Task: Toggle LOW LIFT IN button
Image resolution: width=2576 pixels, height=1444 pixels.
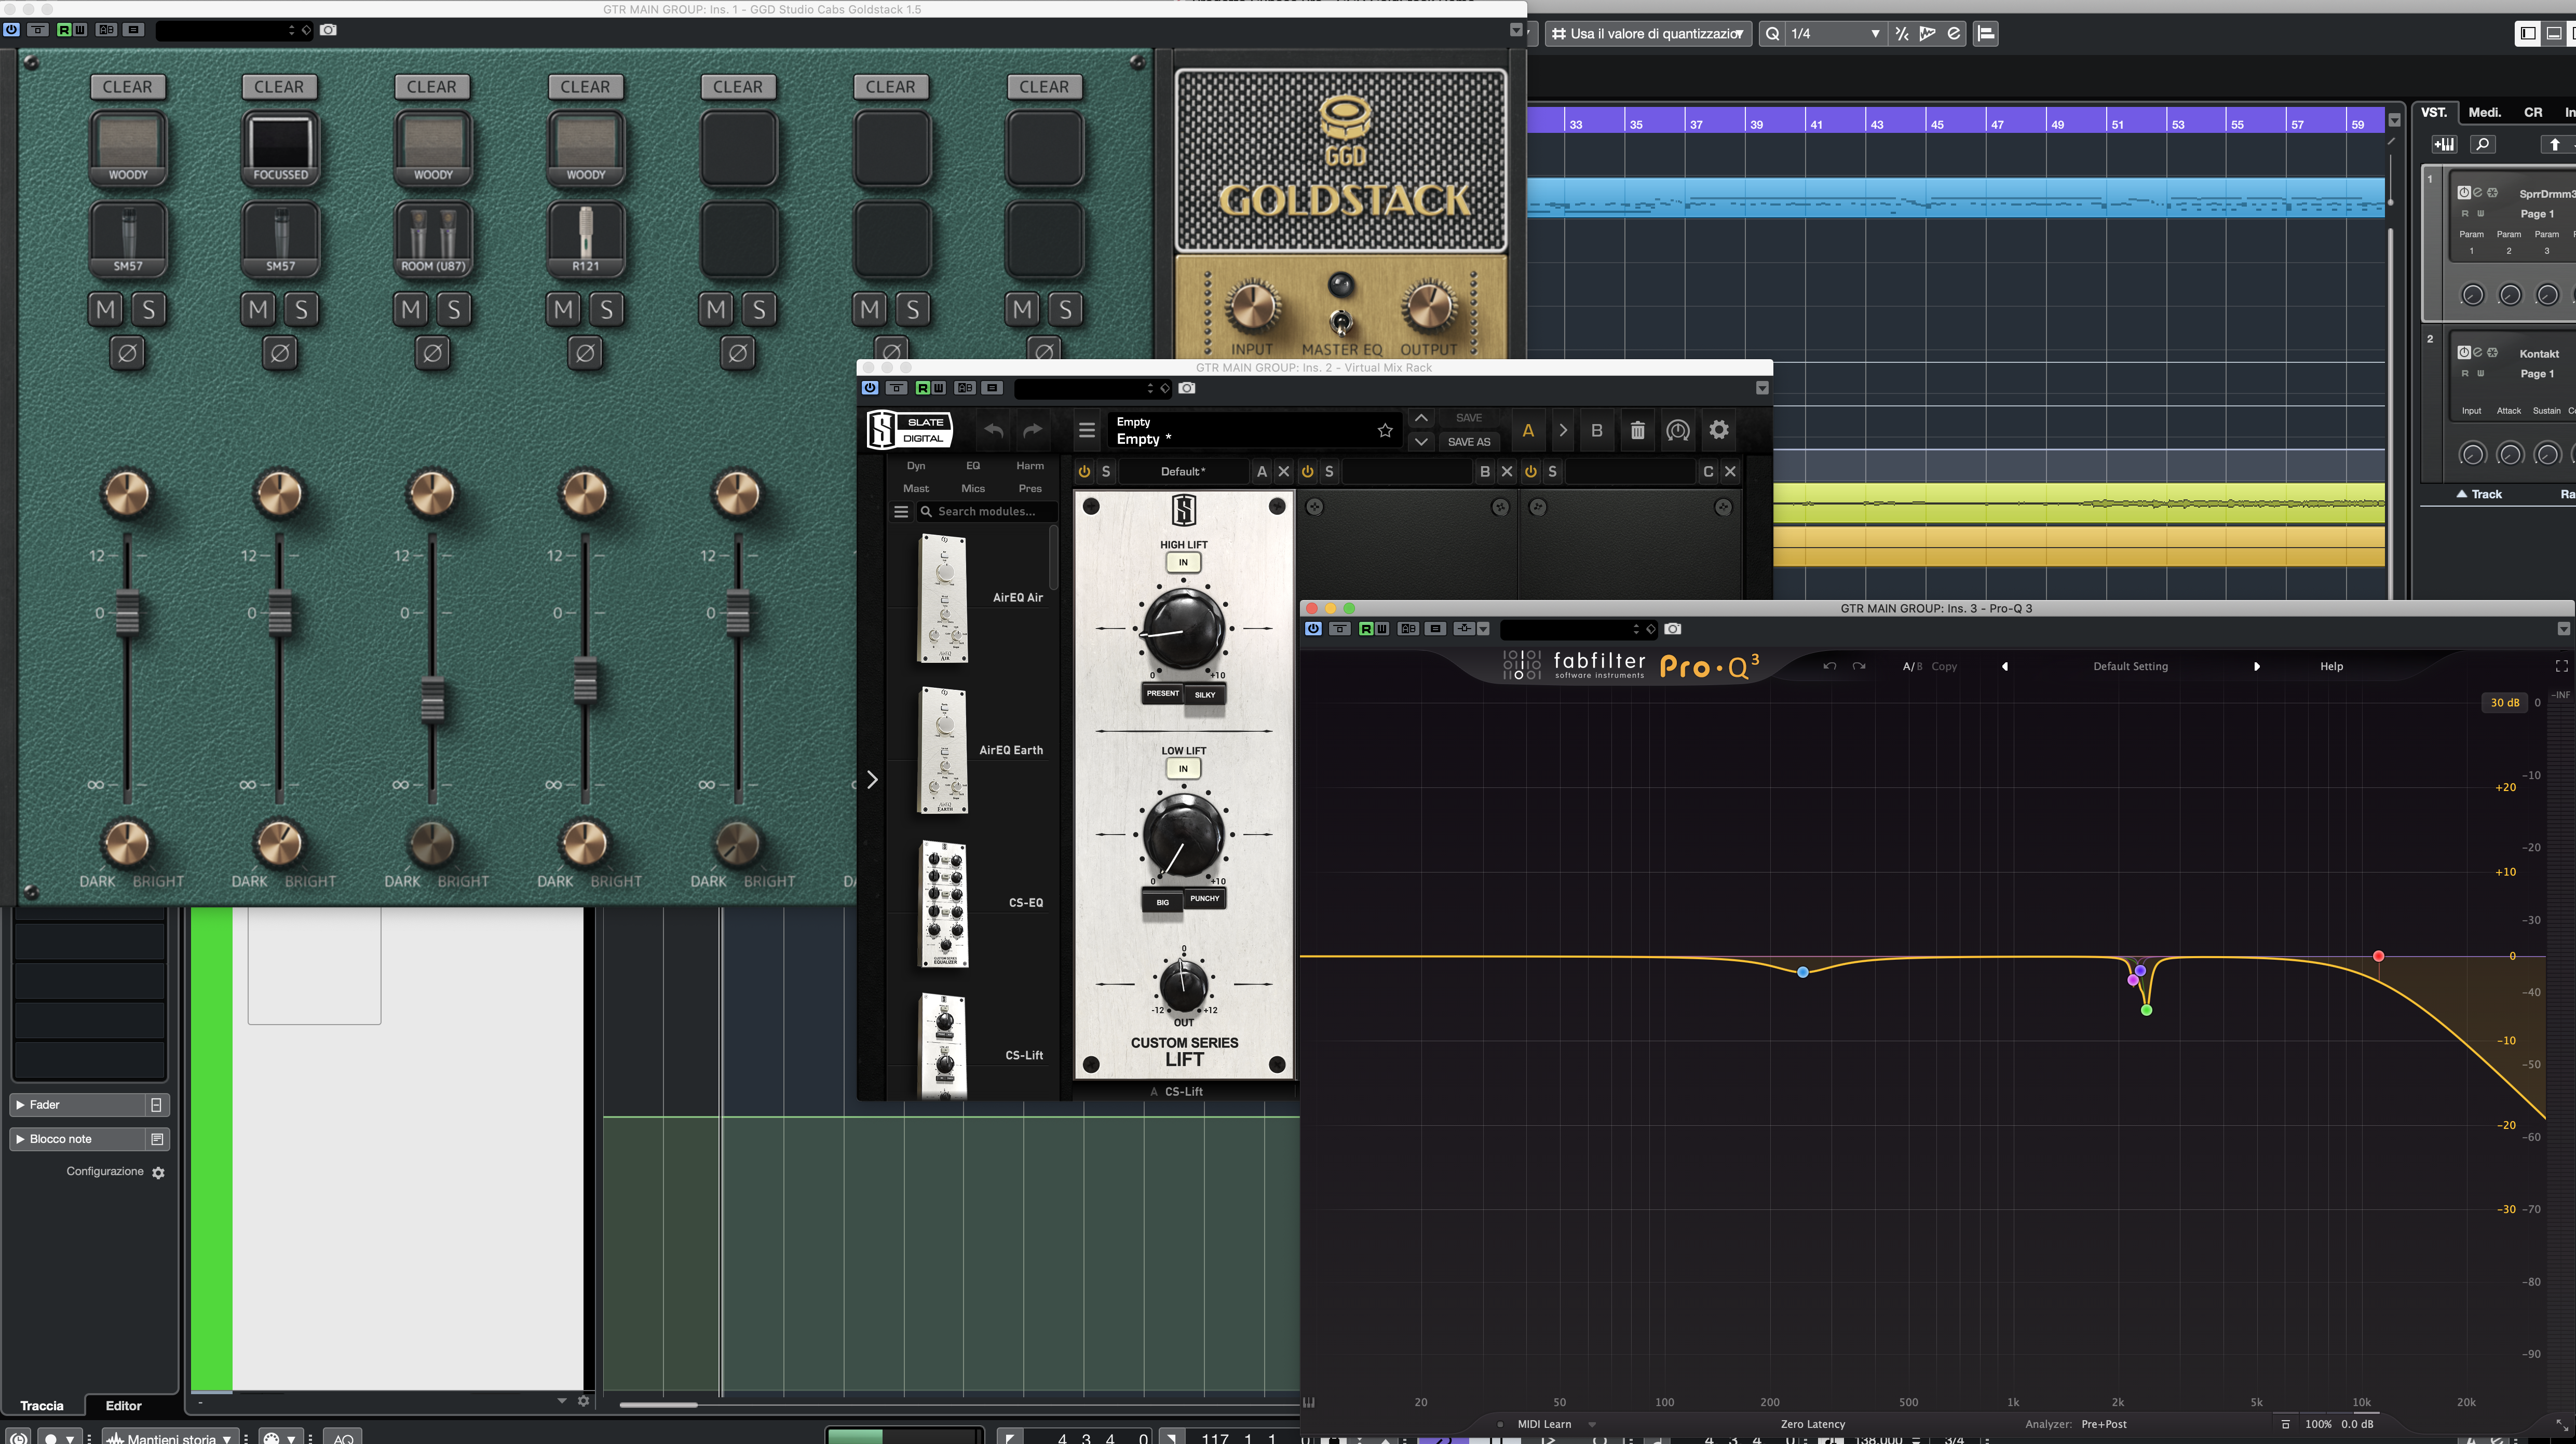Action: click(1183, 769)
